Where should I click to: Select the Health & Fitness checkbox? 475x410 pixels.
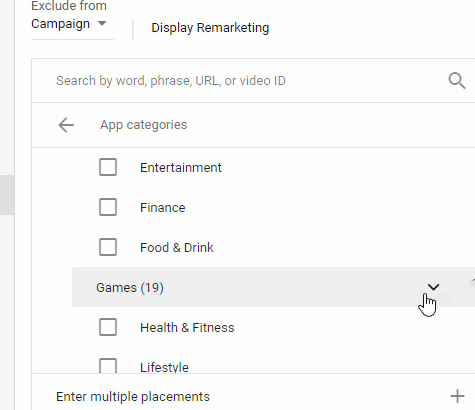tap(108, 327)
